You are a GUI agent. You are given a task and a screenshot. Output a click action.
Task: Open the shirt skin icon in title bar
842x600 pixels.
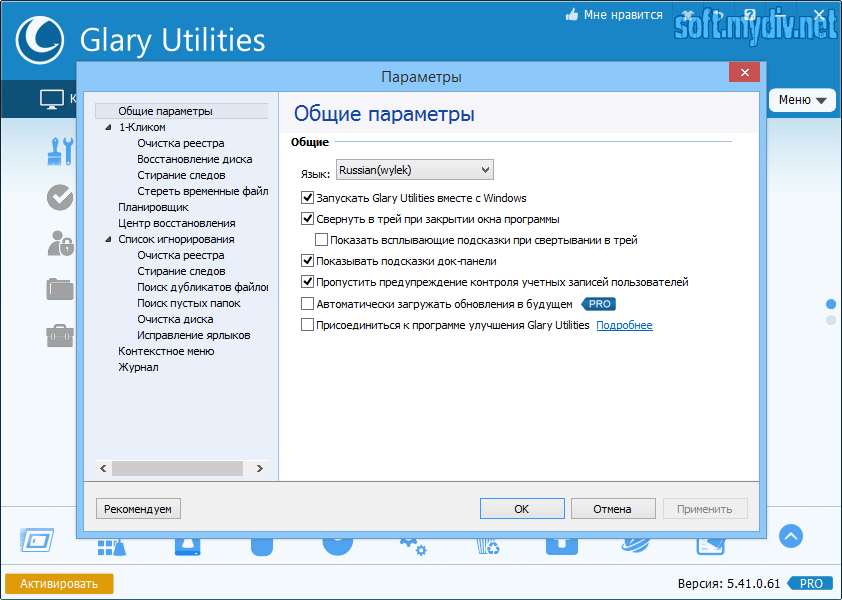click(687, 15)
